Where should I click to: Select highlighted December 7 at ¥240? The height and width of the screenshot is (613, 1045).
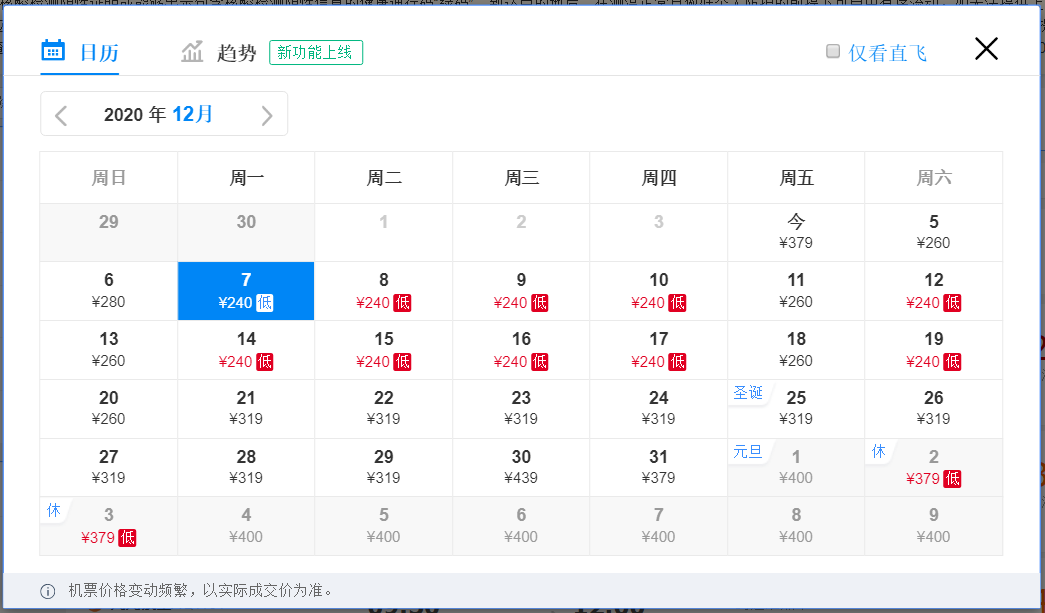tap(246, 291)
